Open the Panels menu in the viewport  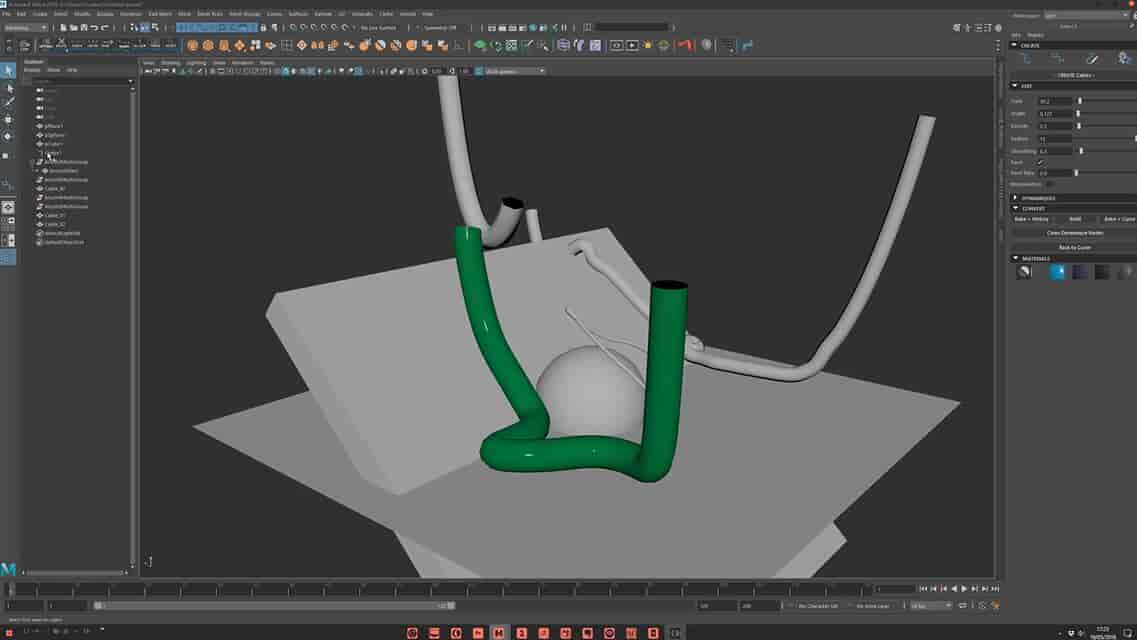pyautogui.click(x=266, y=62)
